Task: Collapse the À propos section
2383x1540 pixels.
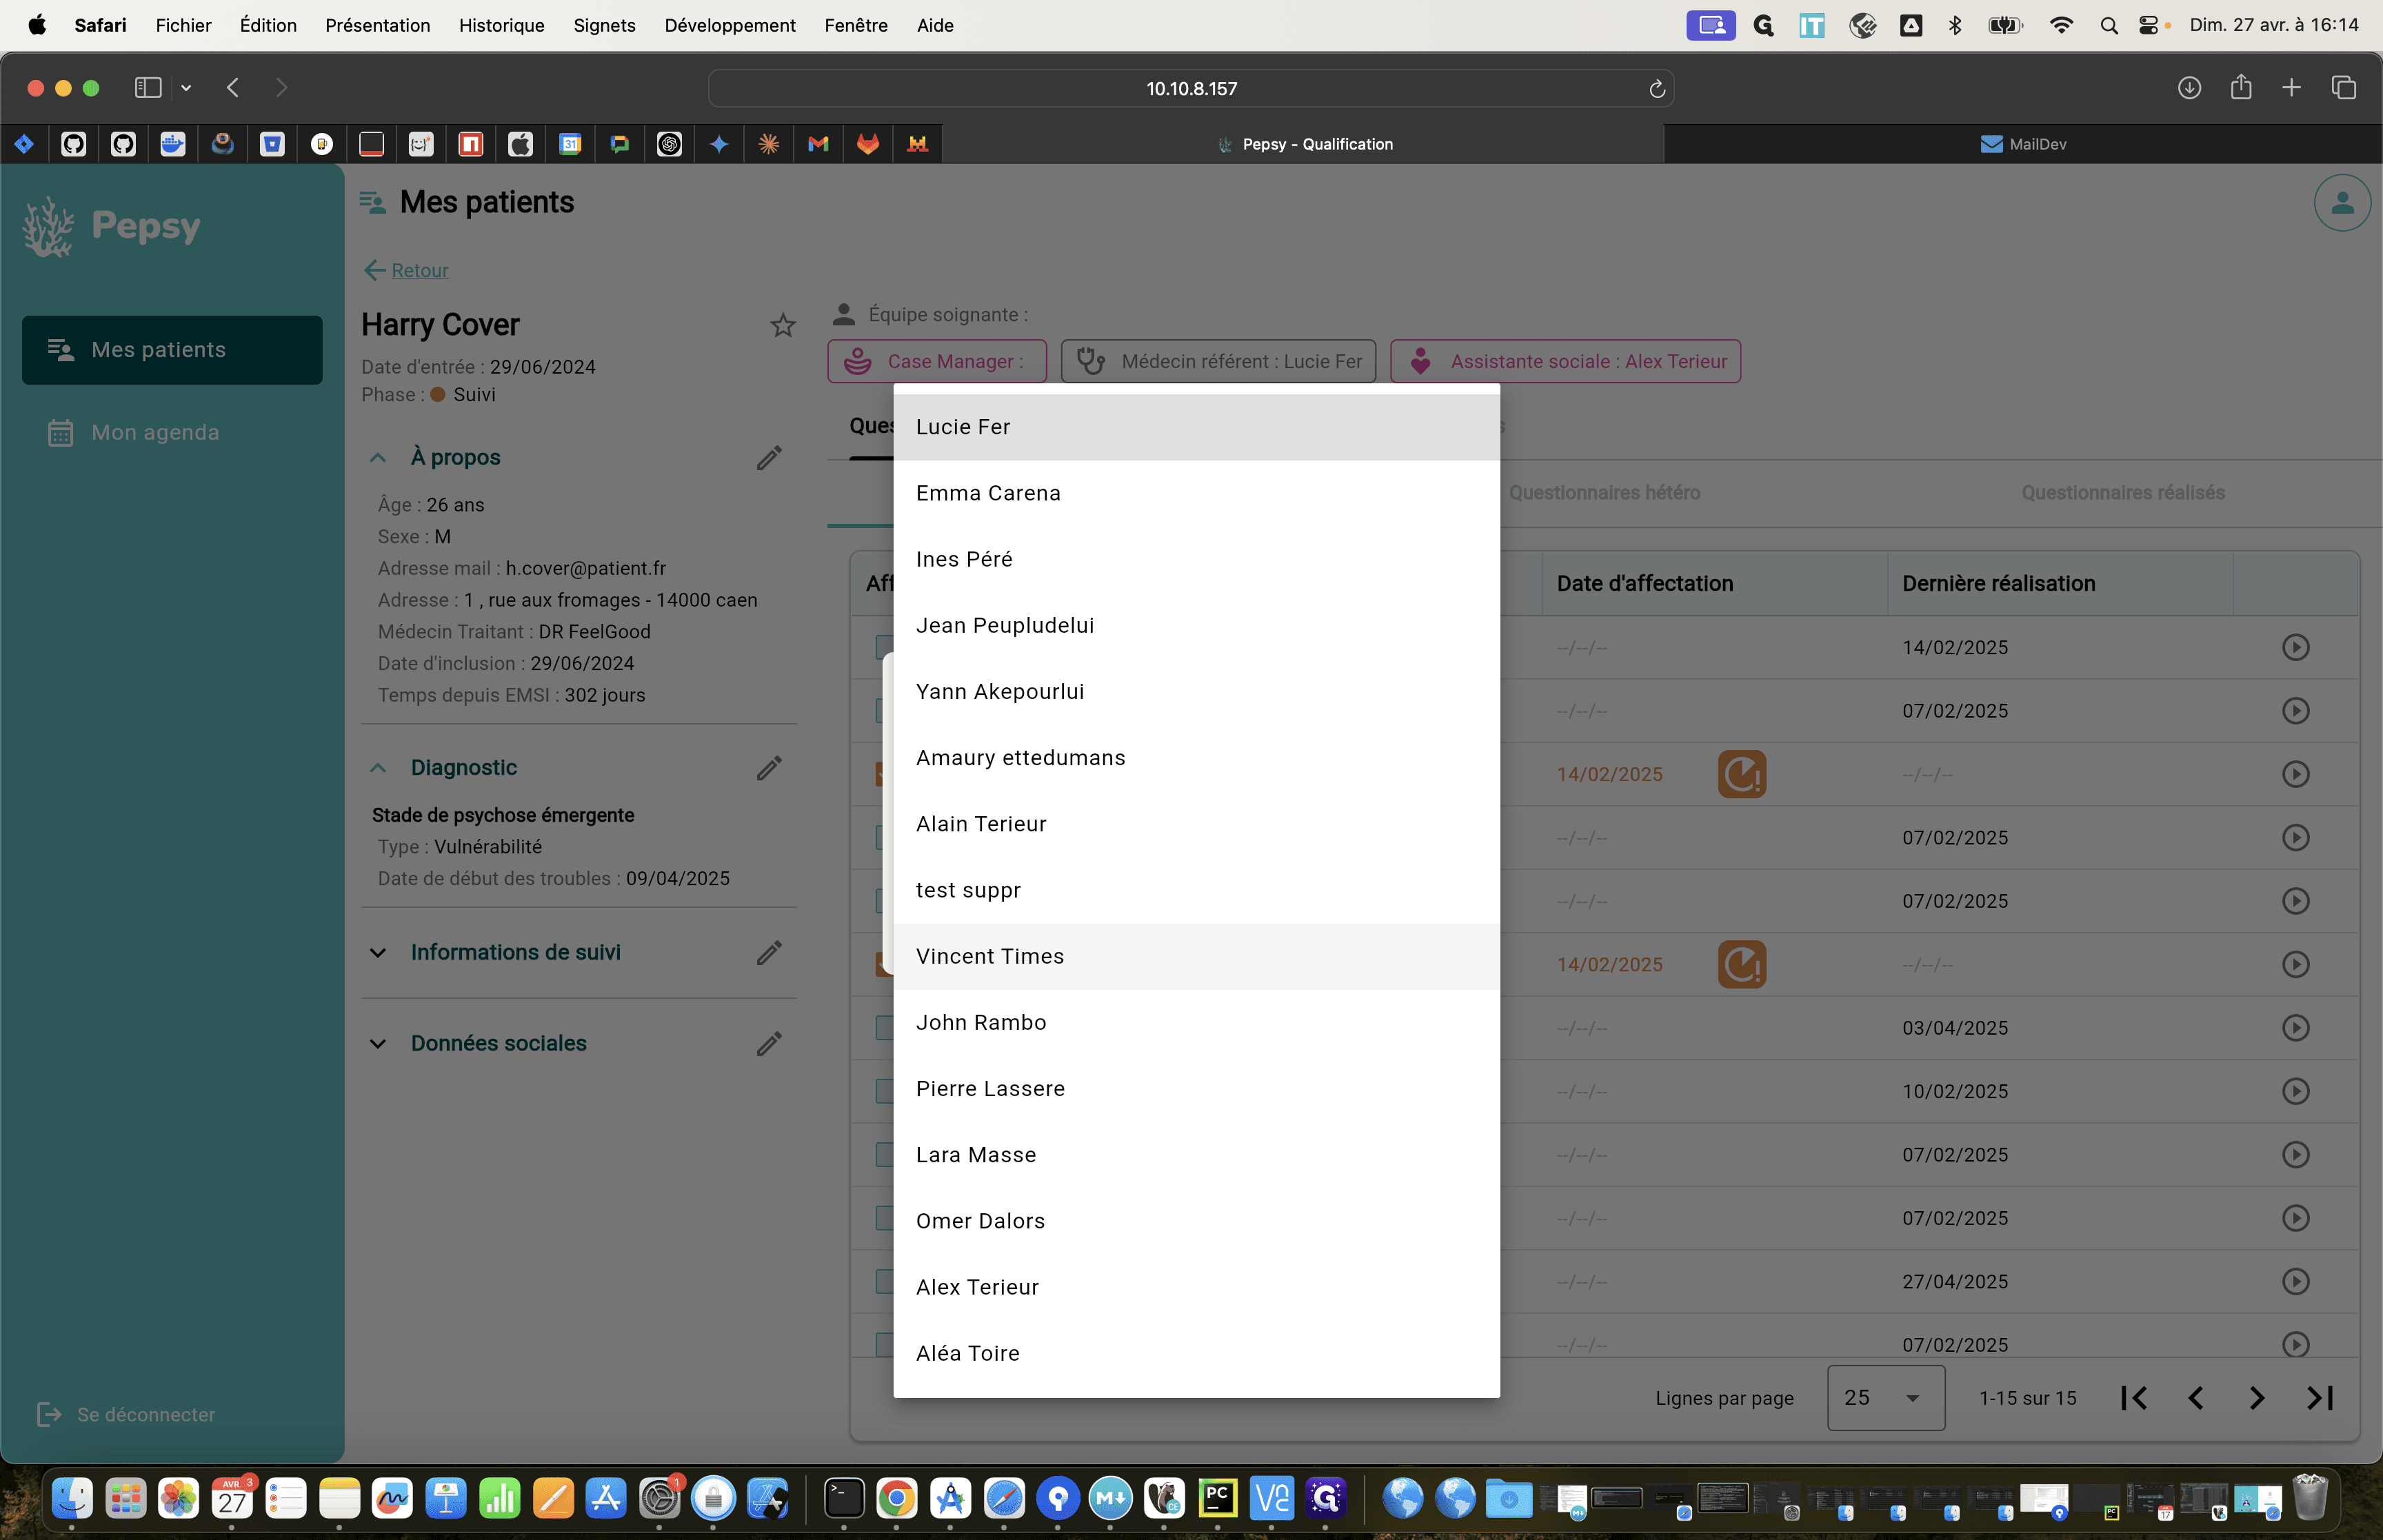Action: pos(378,458)
